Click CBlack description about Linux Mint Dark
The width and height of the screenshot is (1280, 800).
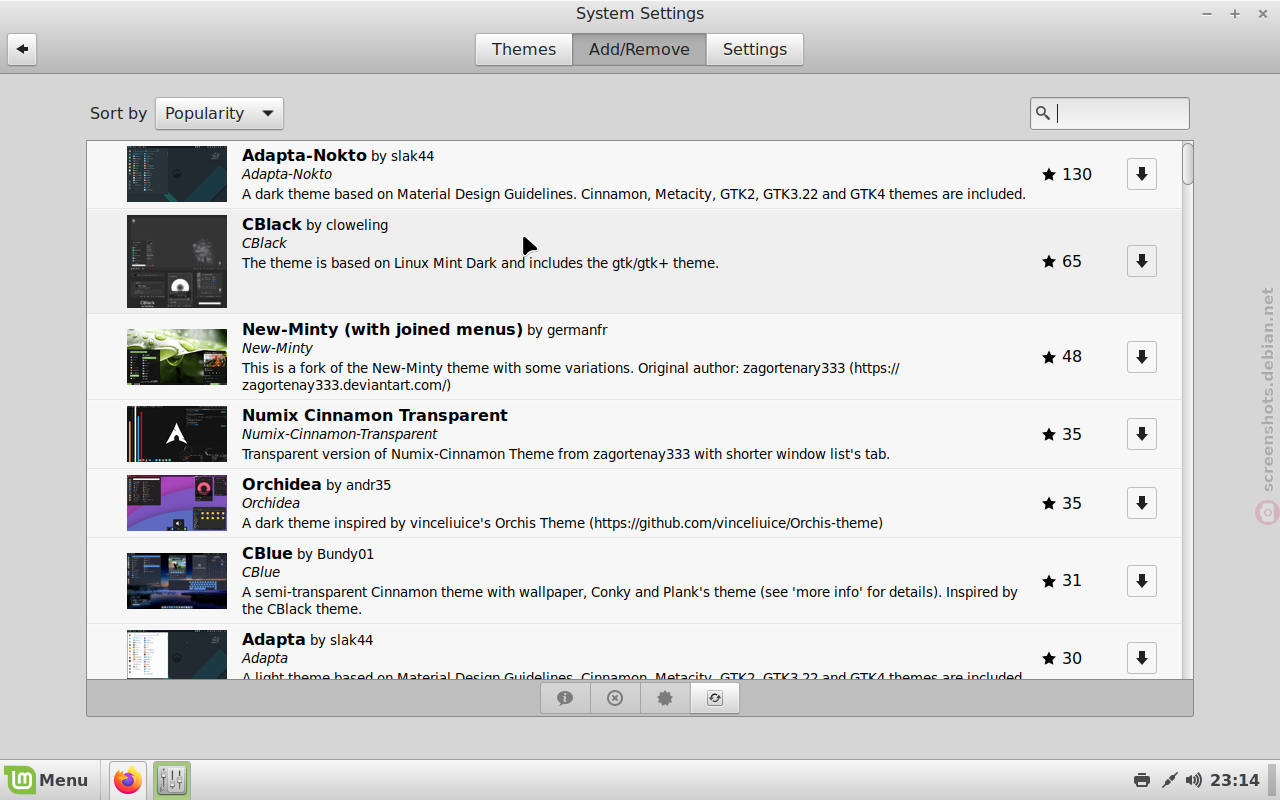480,263
